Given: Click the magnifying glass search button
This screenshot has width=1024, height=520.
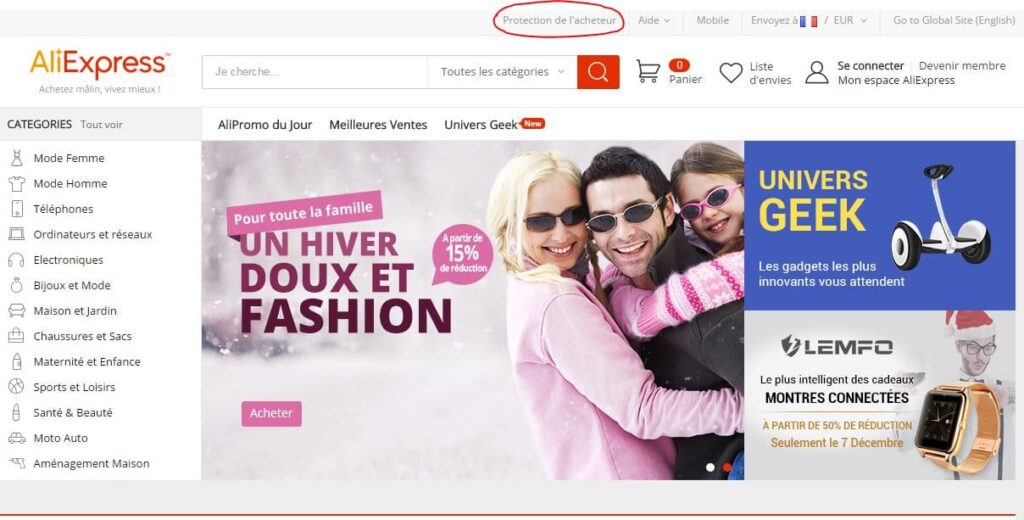Looking at the screenshot, I should click(598, 72).
